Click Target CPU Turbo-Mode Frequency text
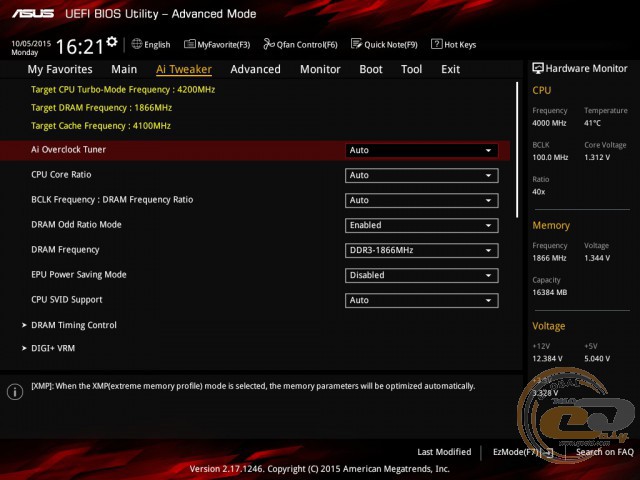 [123, 90]
